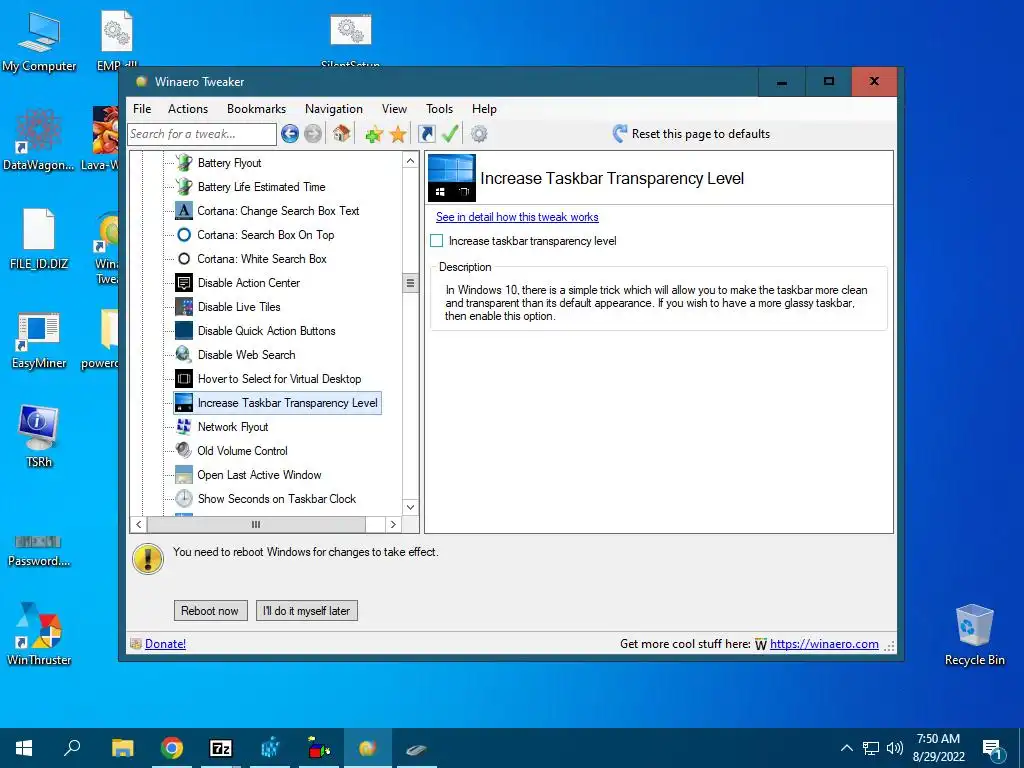Click I'll do it myself later
Screen dimensions: 1024x768
click(306, 611)
